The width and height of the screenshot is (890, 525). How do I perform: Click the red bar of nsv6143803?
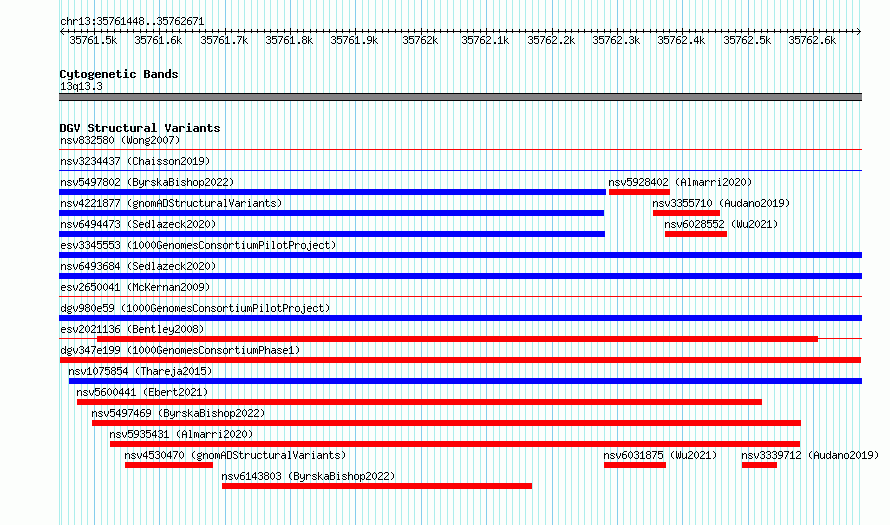pos(377,486)
